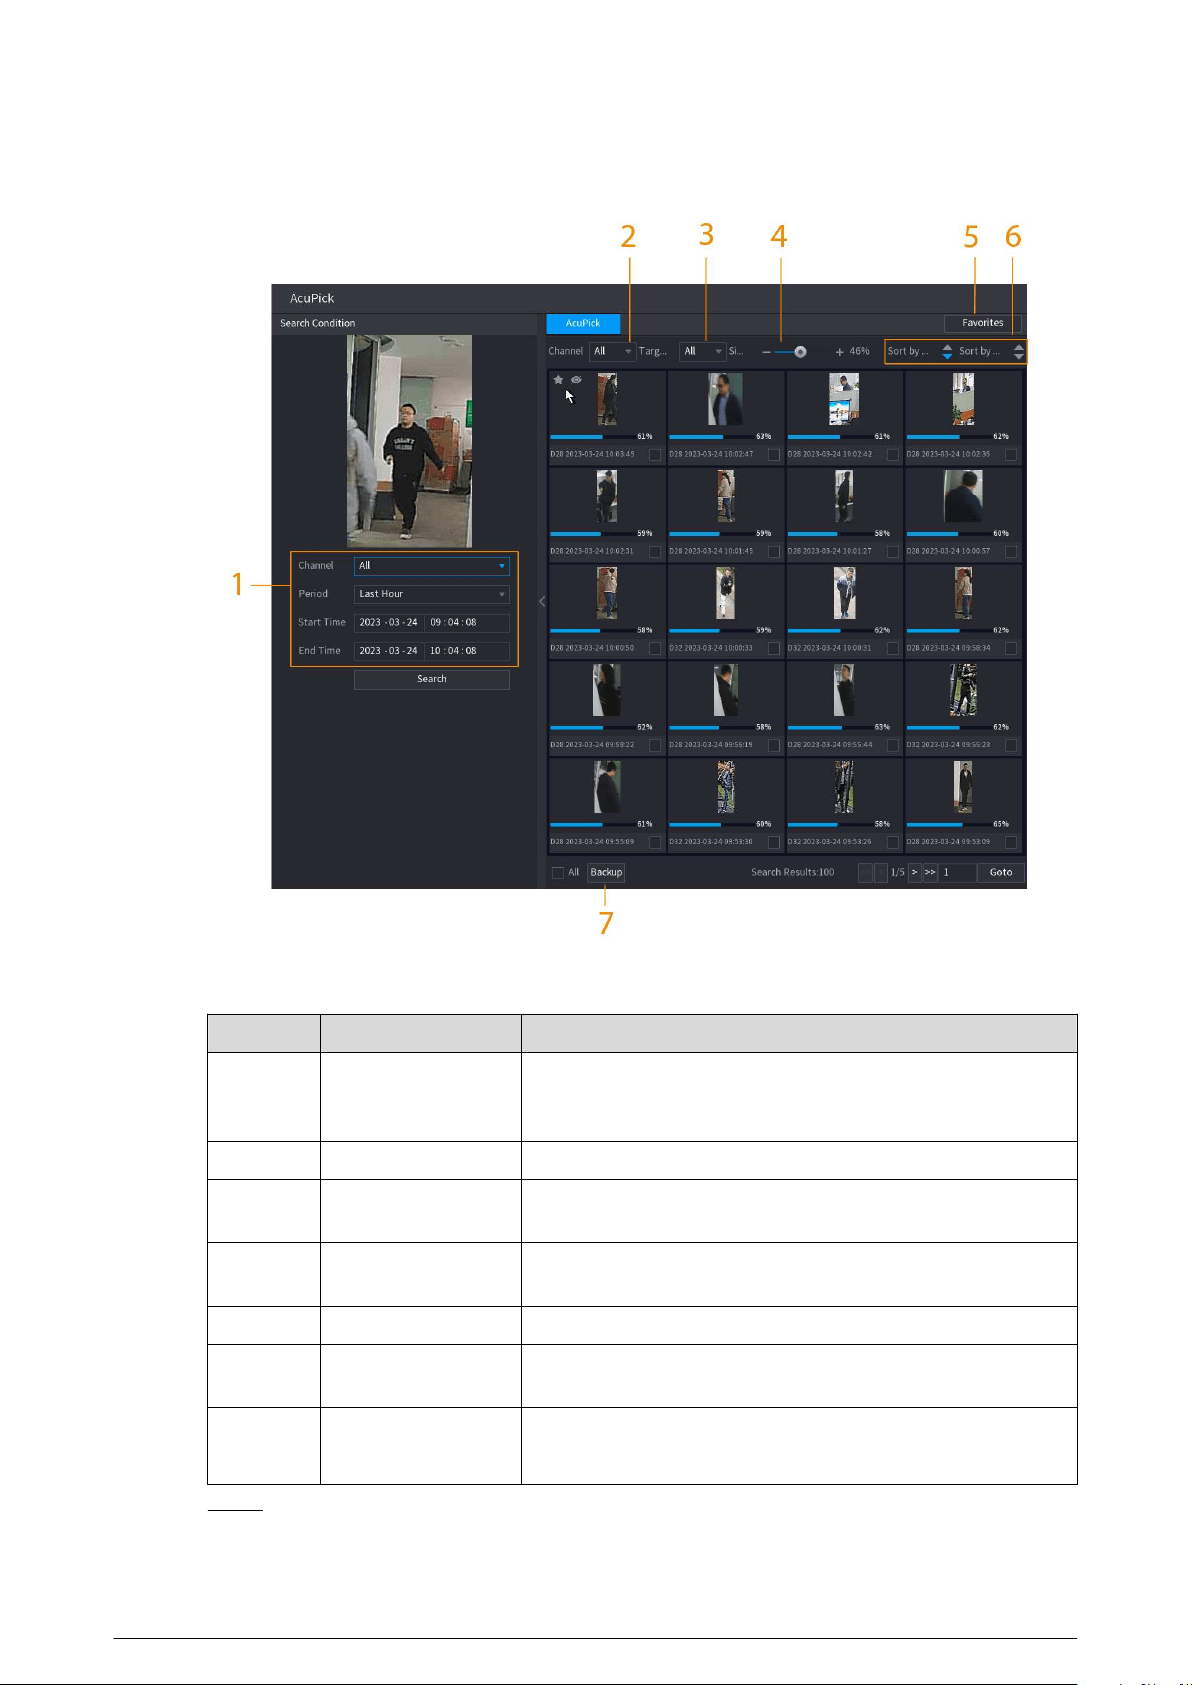Screen dimensions: 1192x1685
Task: Click the Start Time date field 2023-03-24
Action: tap(388, 622)
